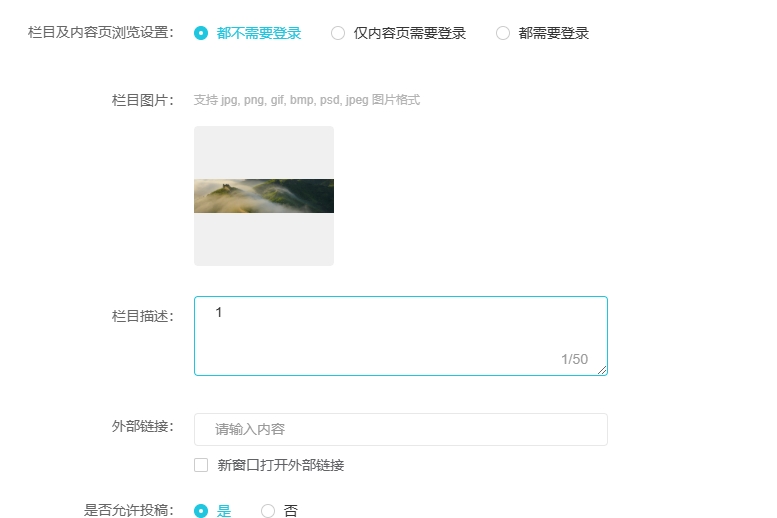777x518 pixels.
Task: Select 否 to disallow submissions
Action: (268, 511)
